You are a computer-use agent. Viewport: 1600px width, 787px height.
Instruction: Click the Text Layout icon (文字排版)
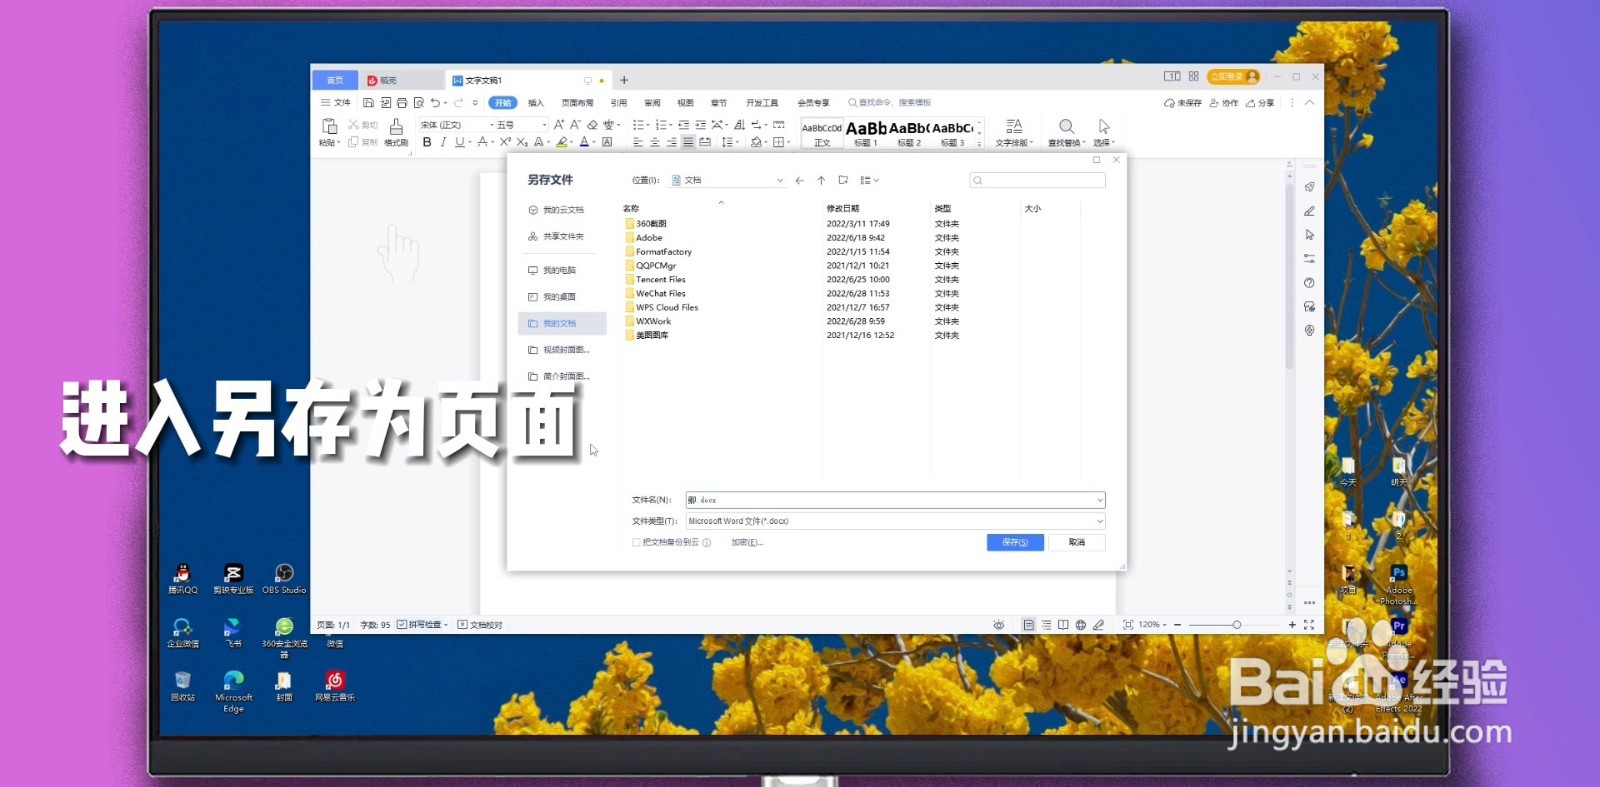[x=1014, y=126]
